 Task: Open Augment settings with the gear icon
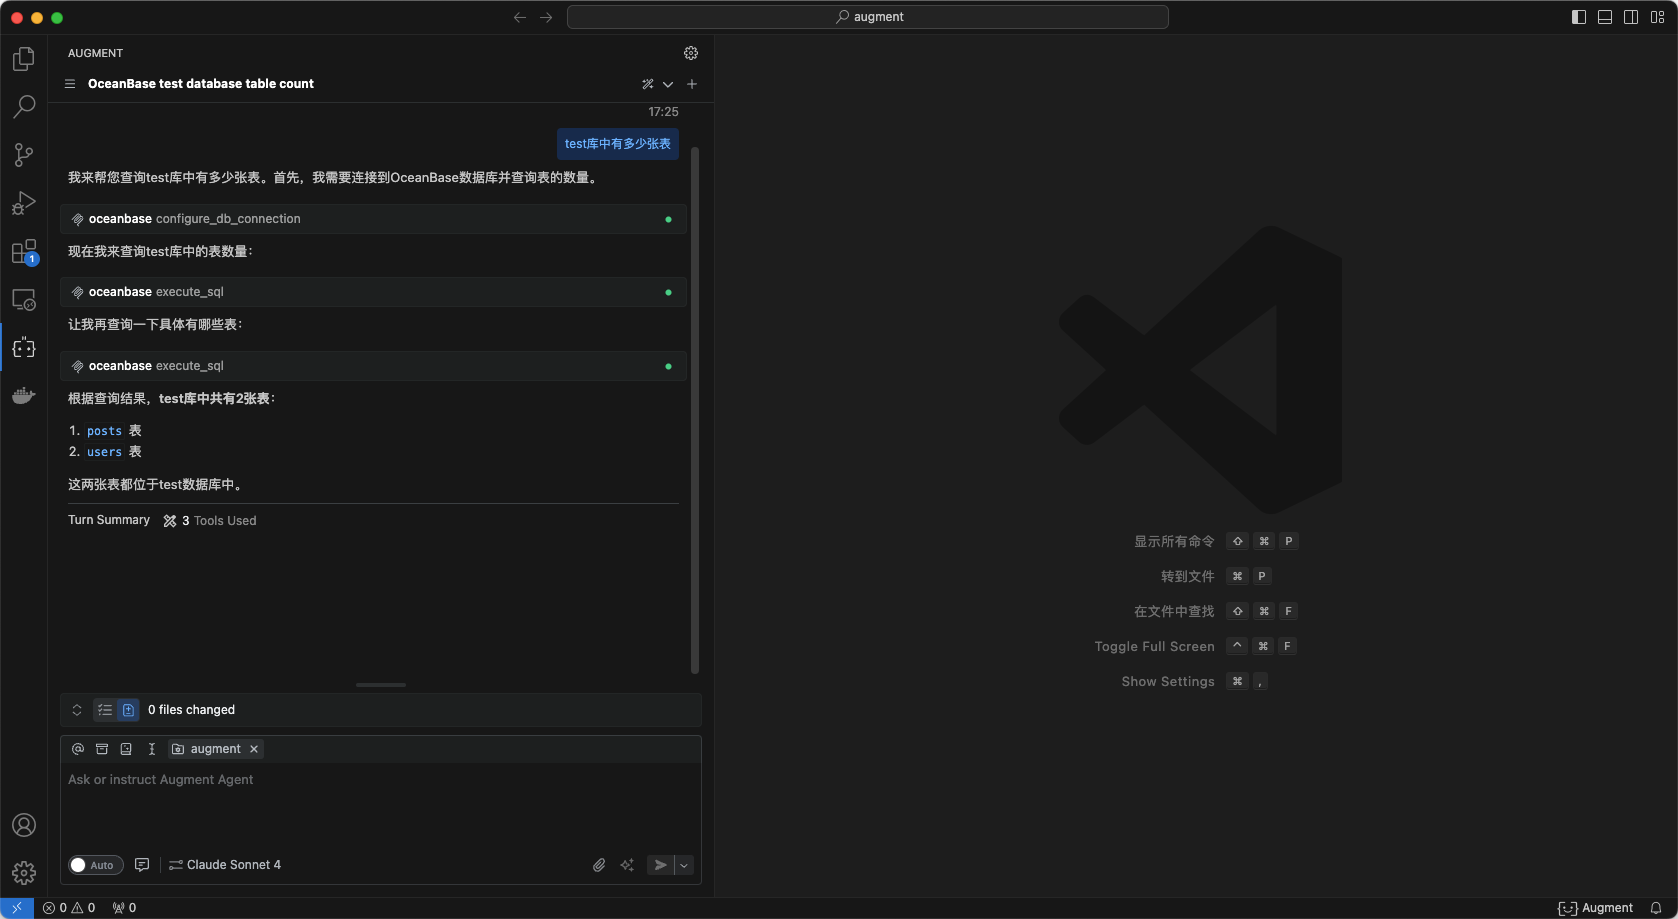[x=691, y=53]
